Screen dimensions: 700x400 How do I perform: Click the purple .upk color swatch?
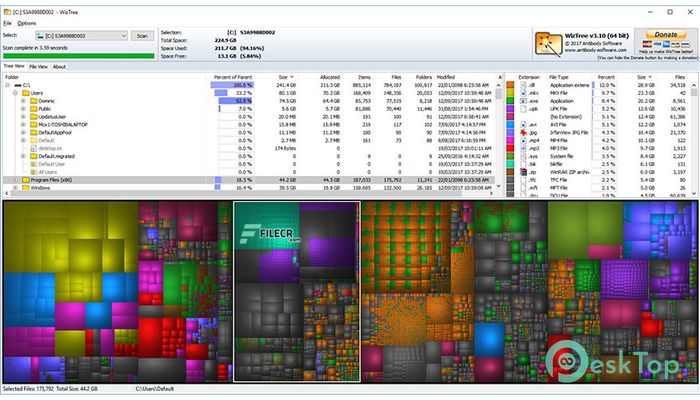pyautogui.click(x=510, y=109)
